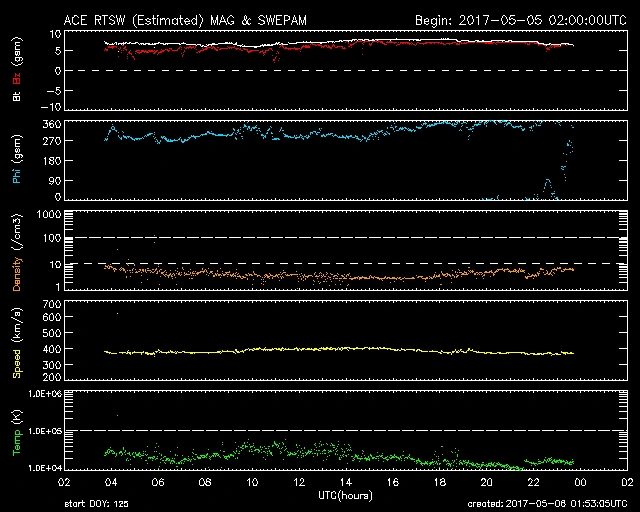Image resolution: width=640 pixels, height=512 pixels.
Task: Click the 04 hour tick on the time axis
Action: click(110, 482)
